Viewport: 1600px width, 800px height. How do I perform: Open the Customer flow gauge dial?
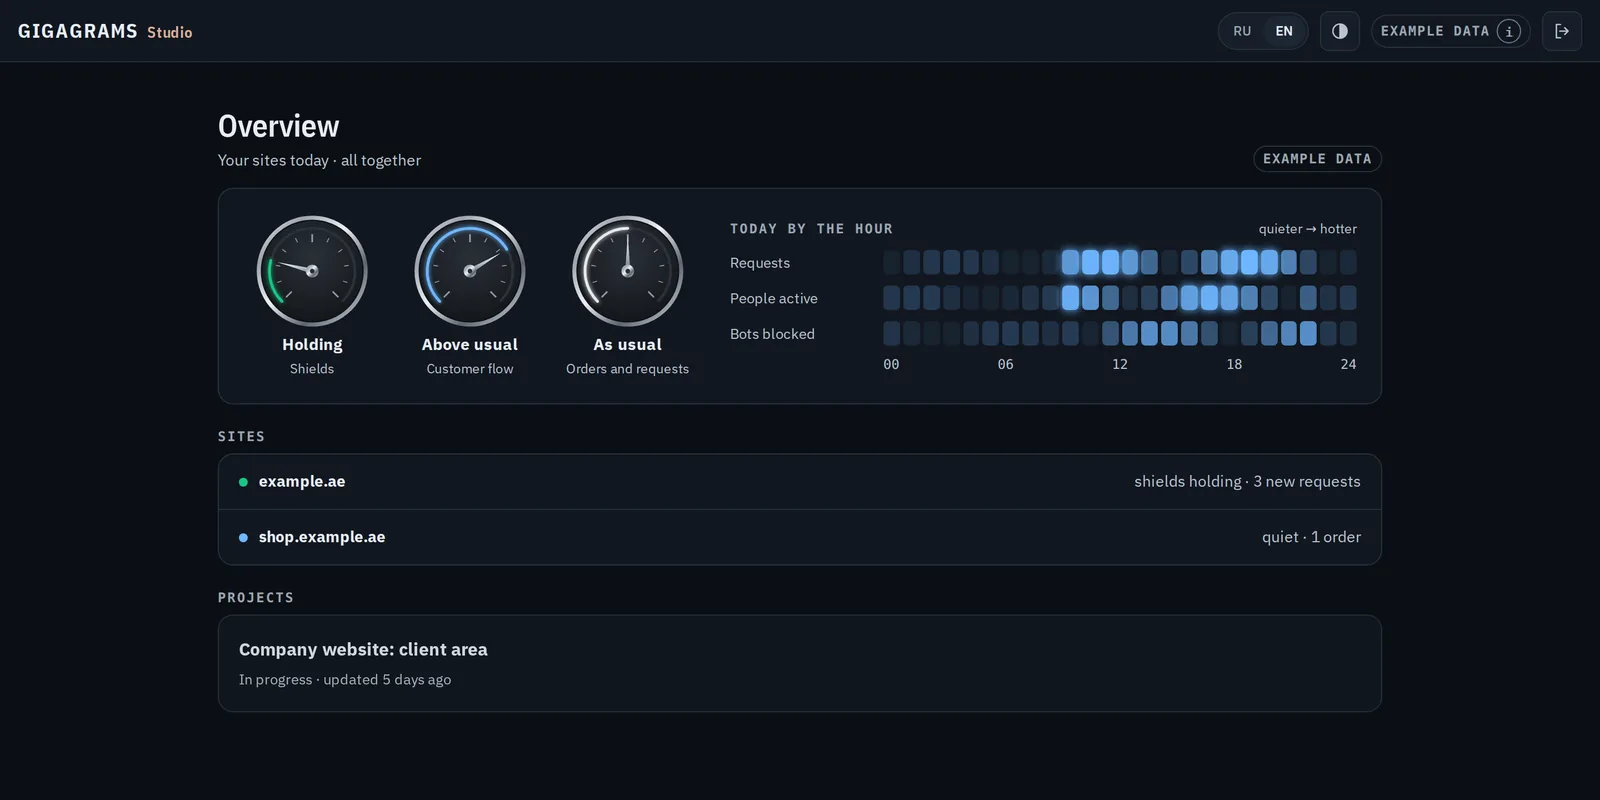[x=470, y=271]
